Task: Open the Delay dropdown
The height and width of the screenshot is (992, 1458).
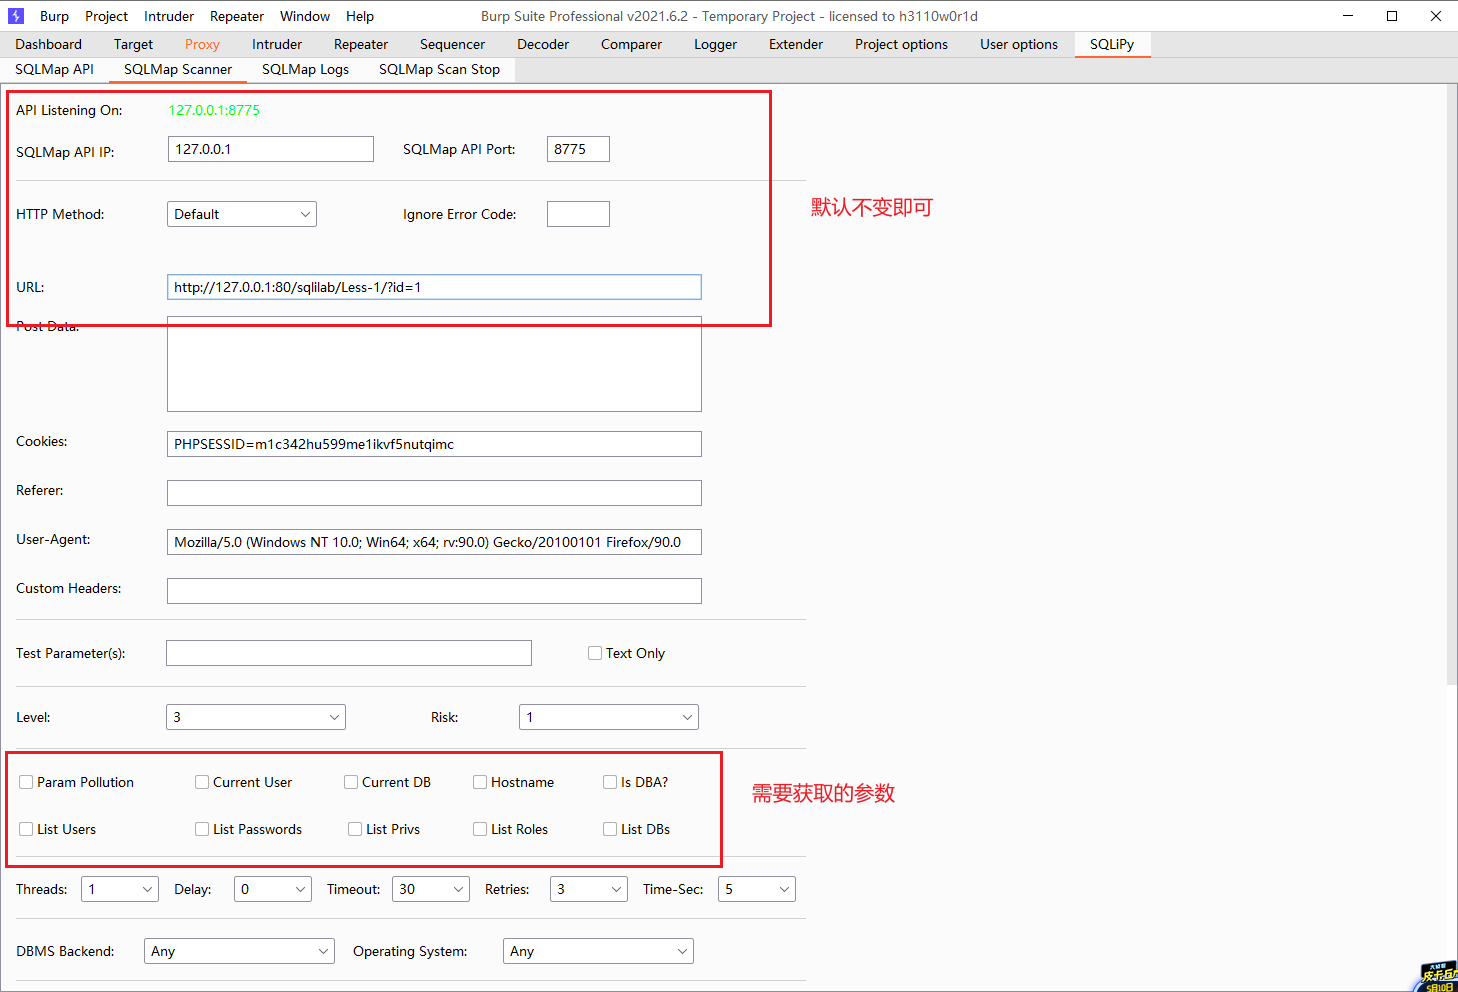Action: point(273,889)
